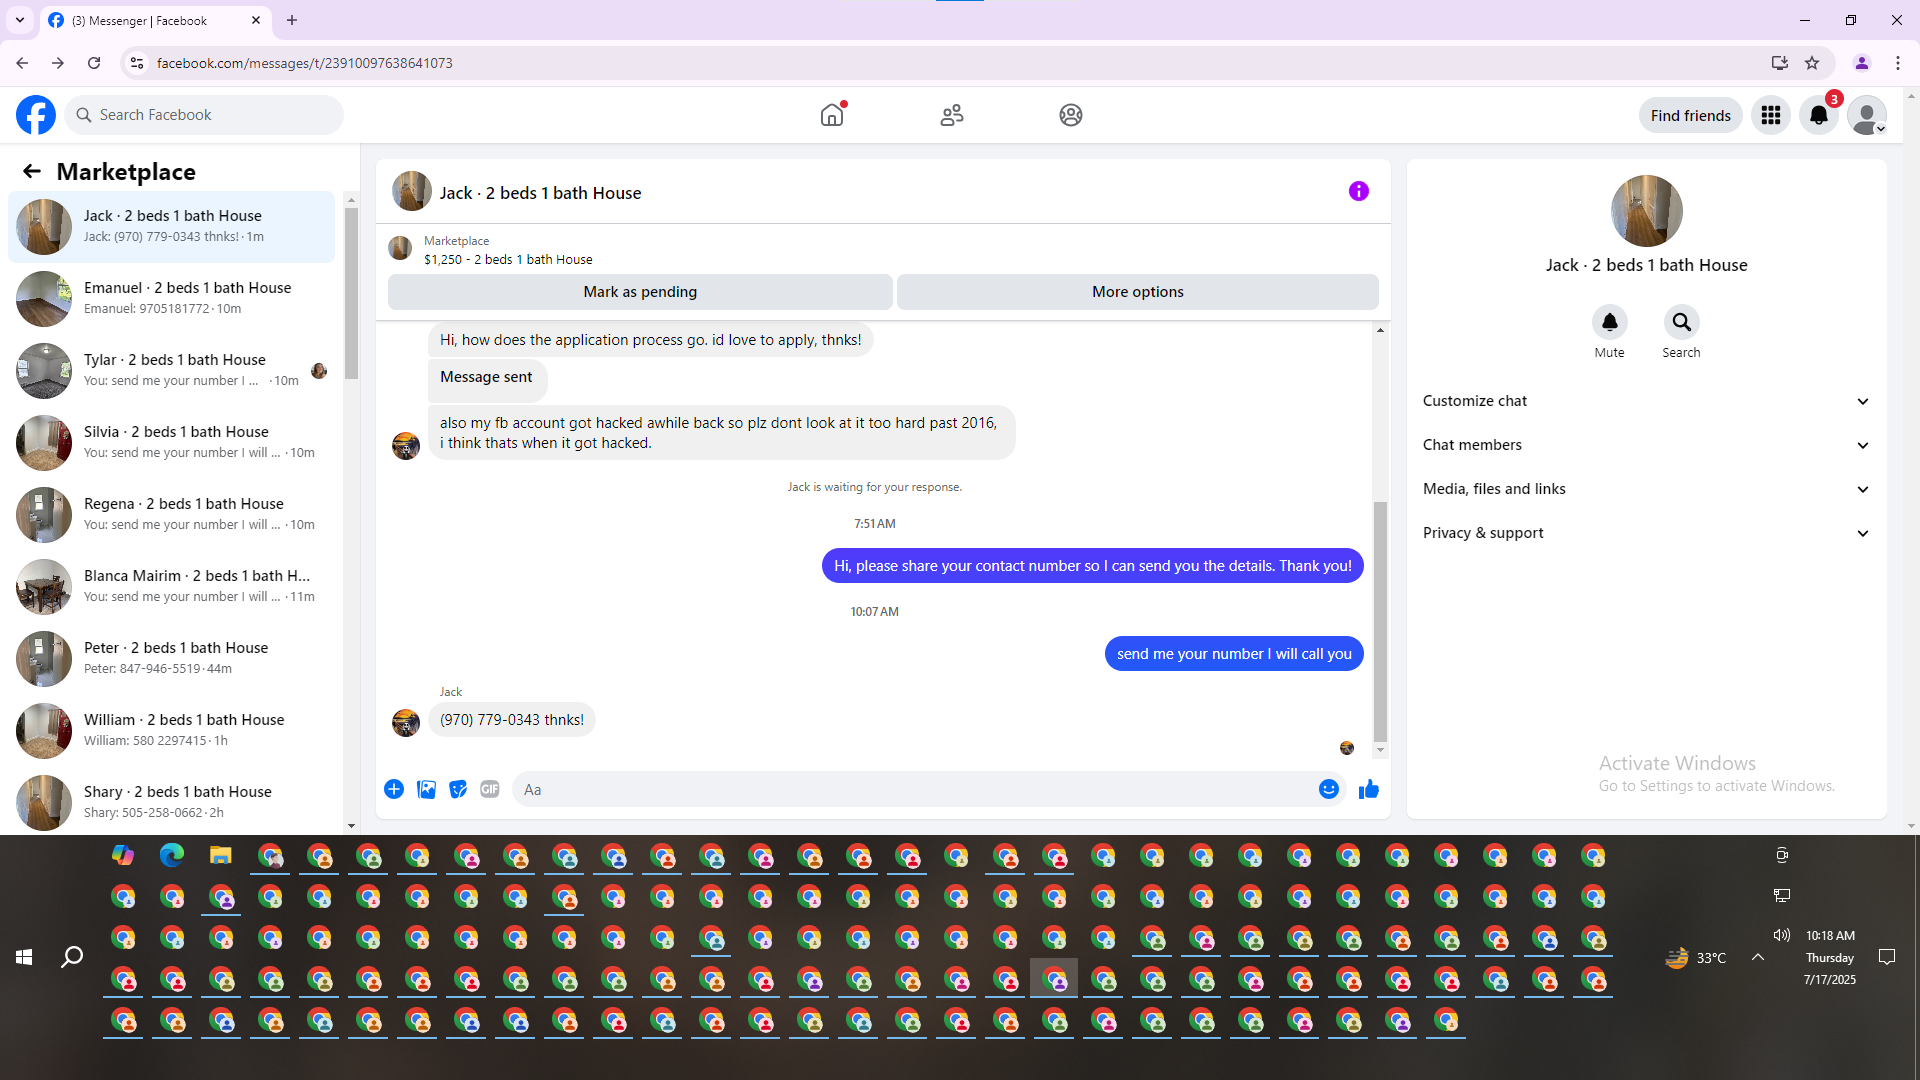Screen dimensions: 1920x1080
Task: Open Chrome profile icon
Action: (x=1862, y=63)
